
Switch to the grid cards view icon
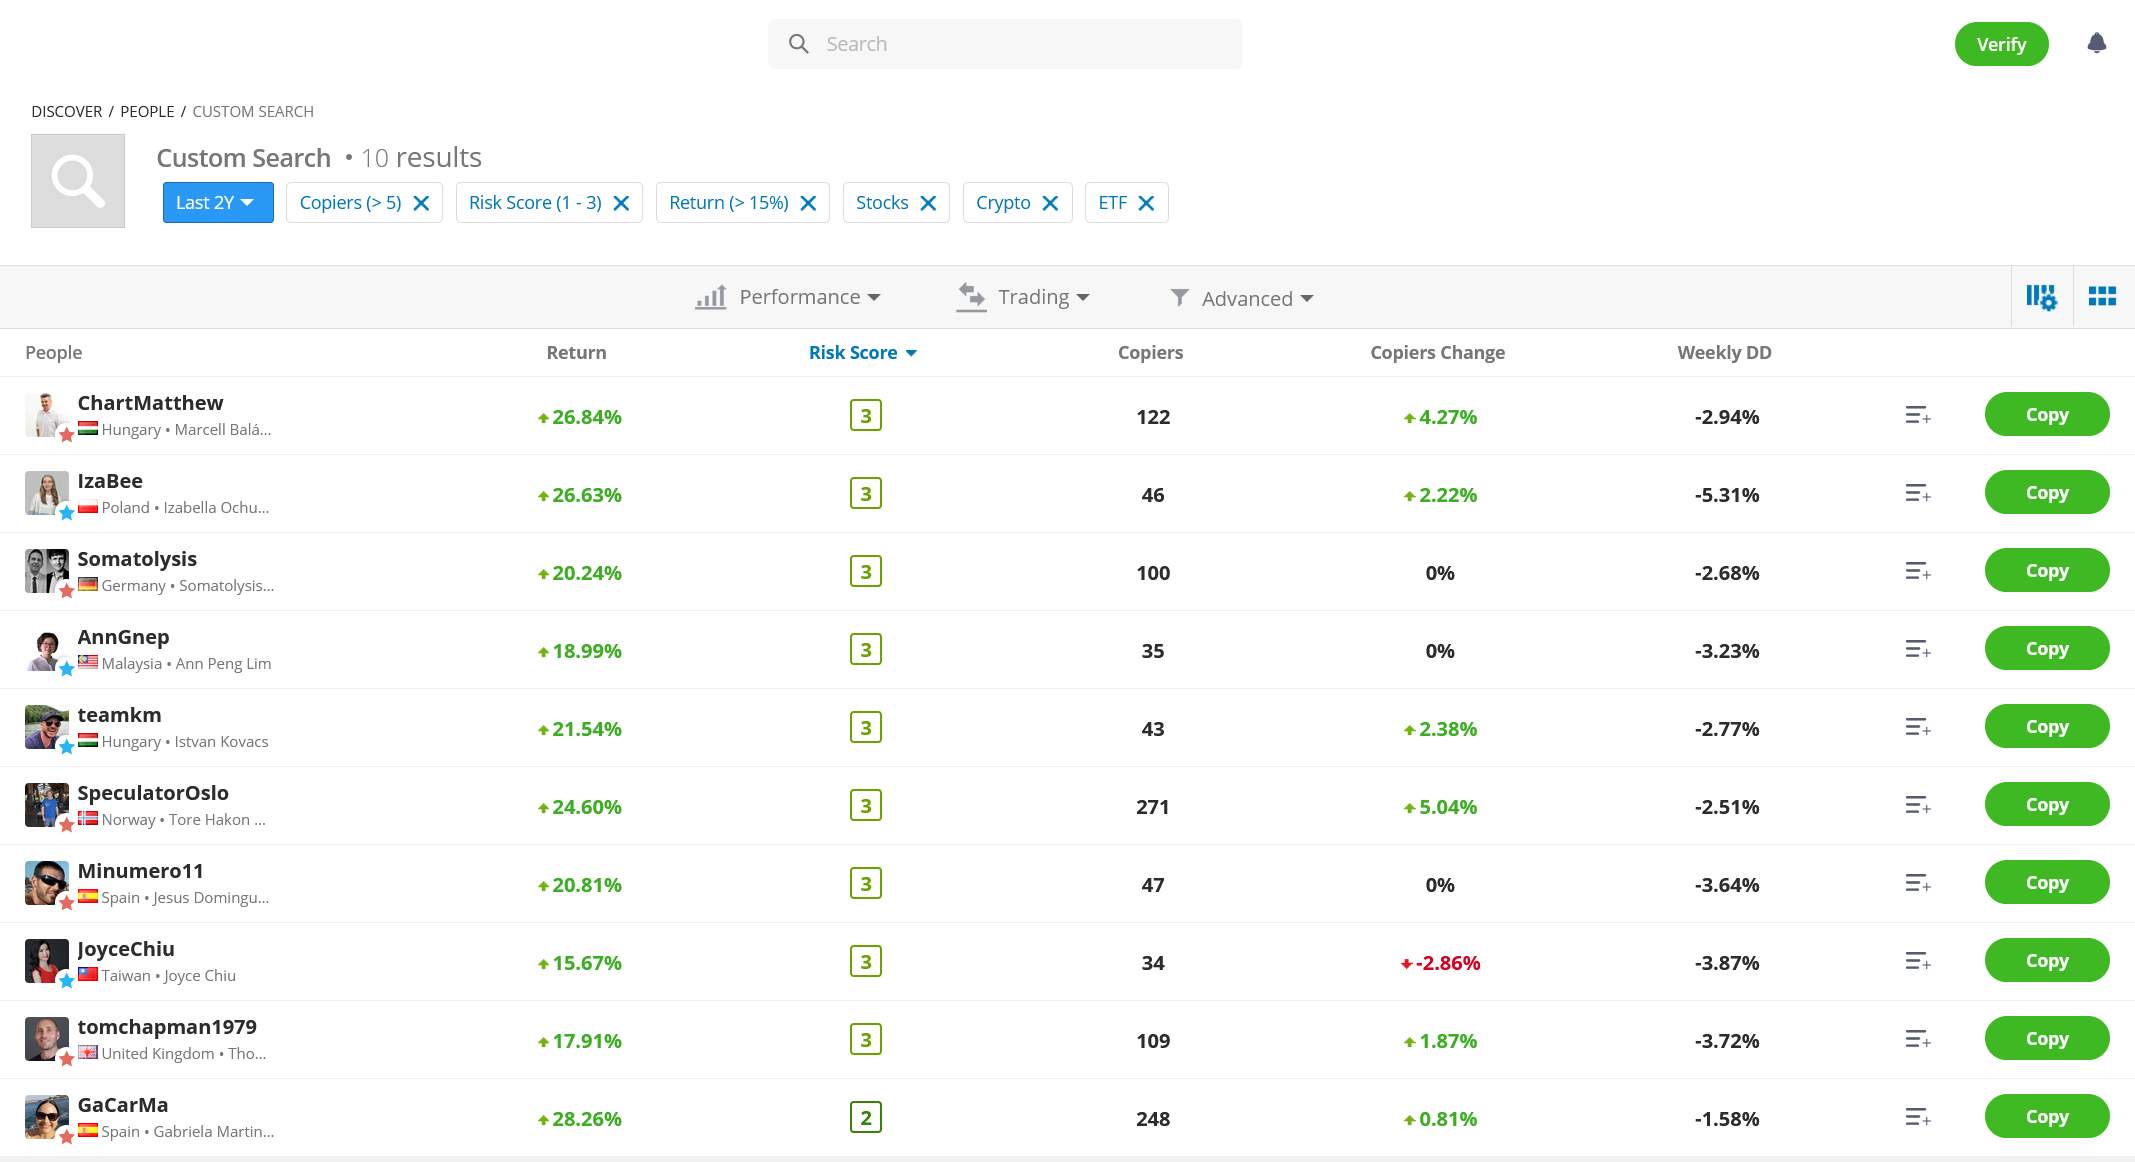(2102, 296)
